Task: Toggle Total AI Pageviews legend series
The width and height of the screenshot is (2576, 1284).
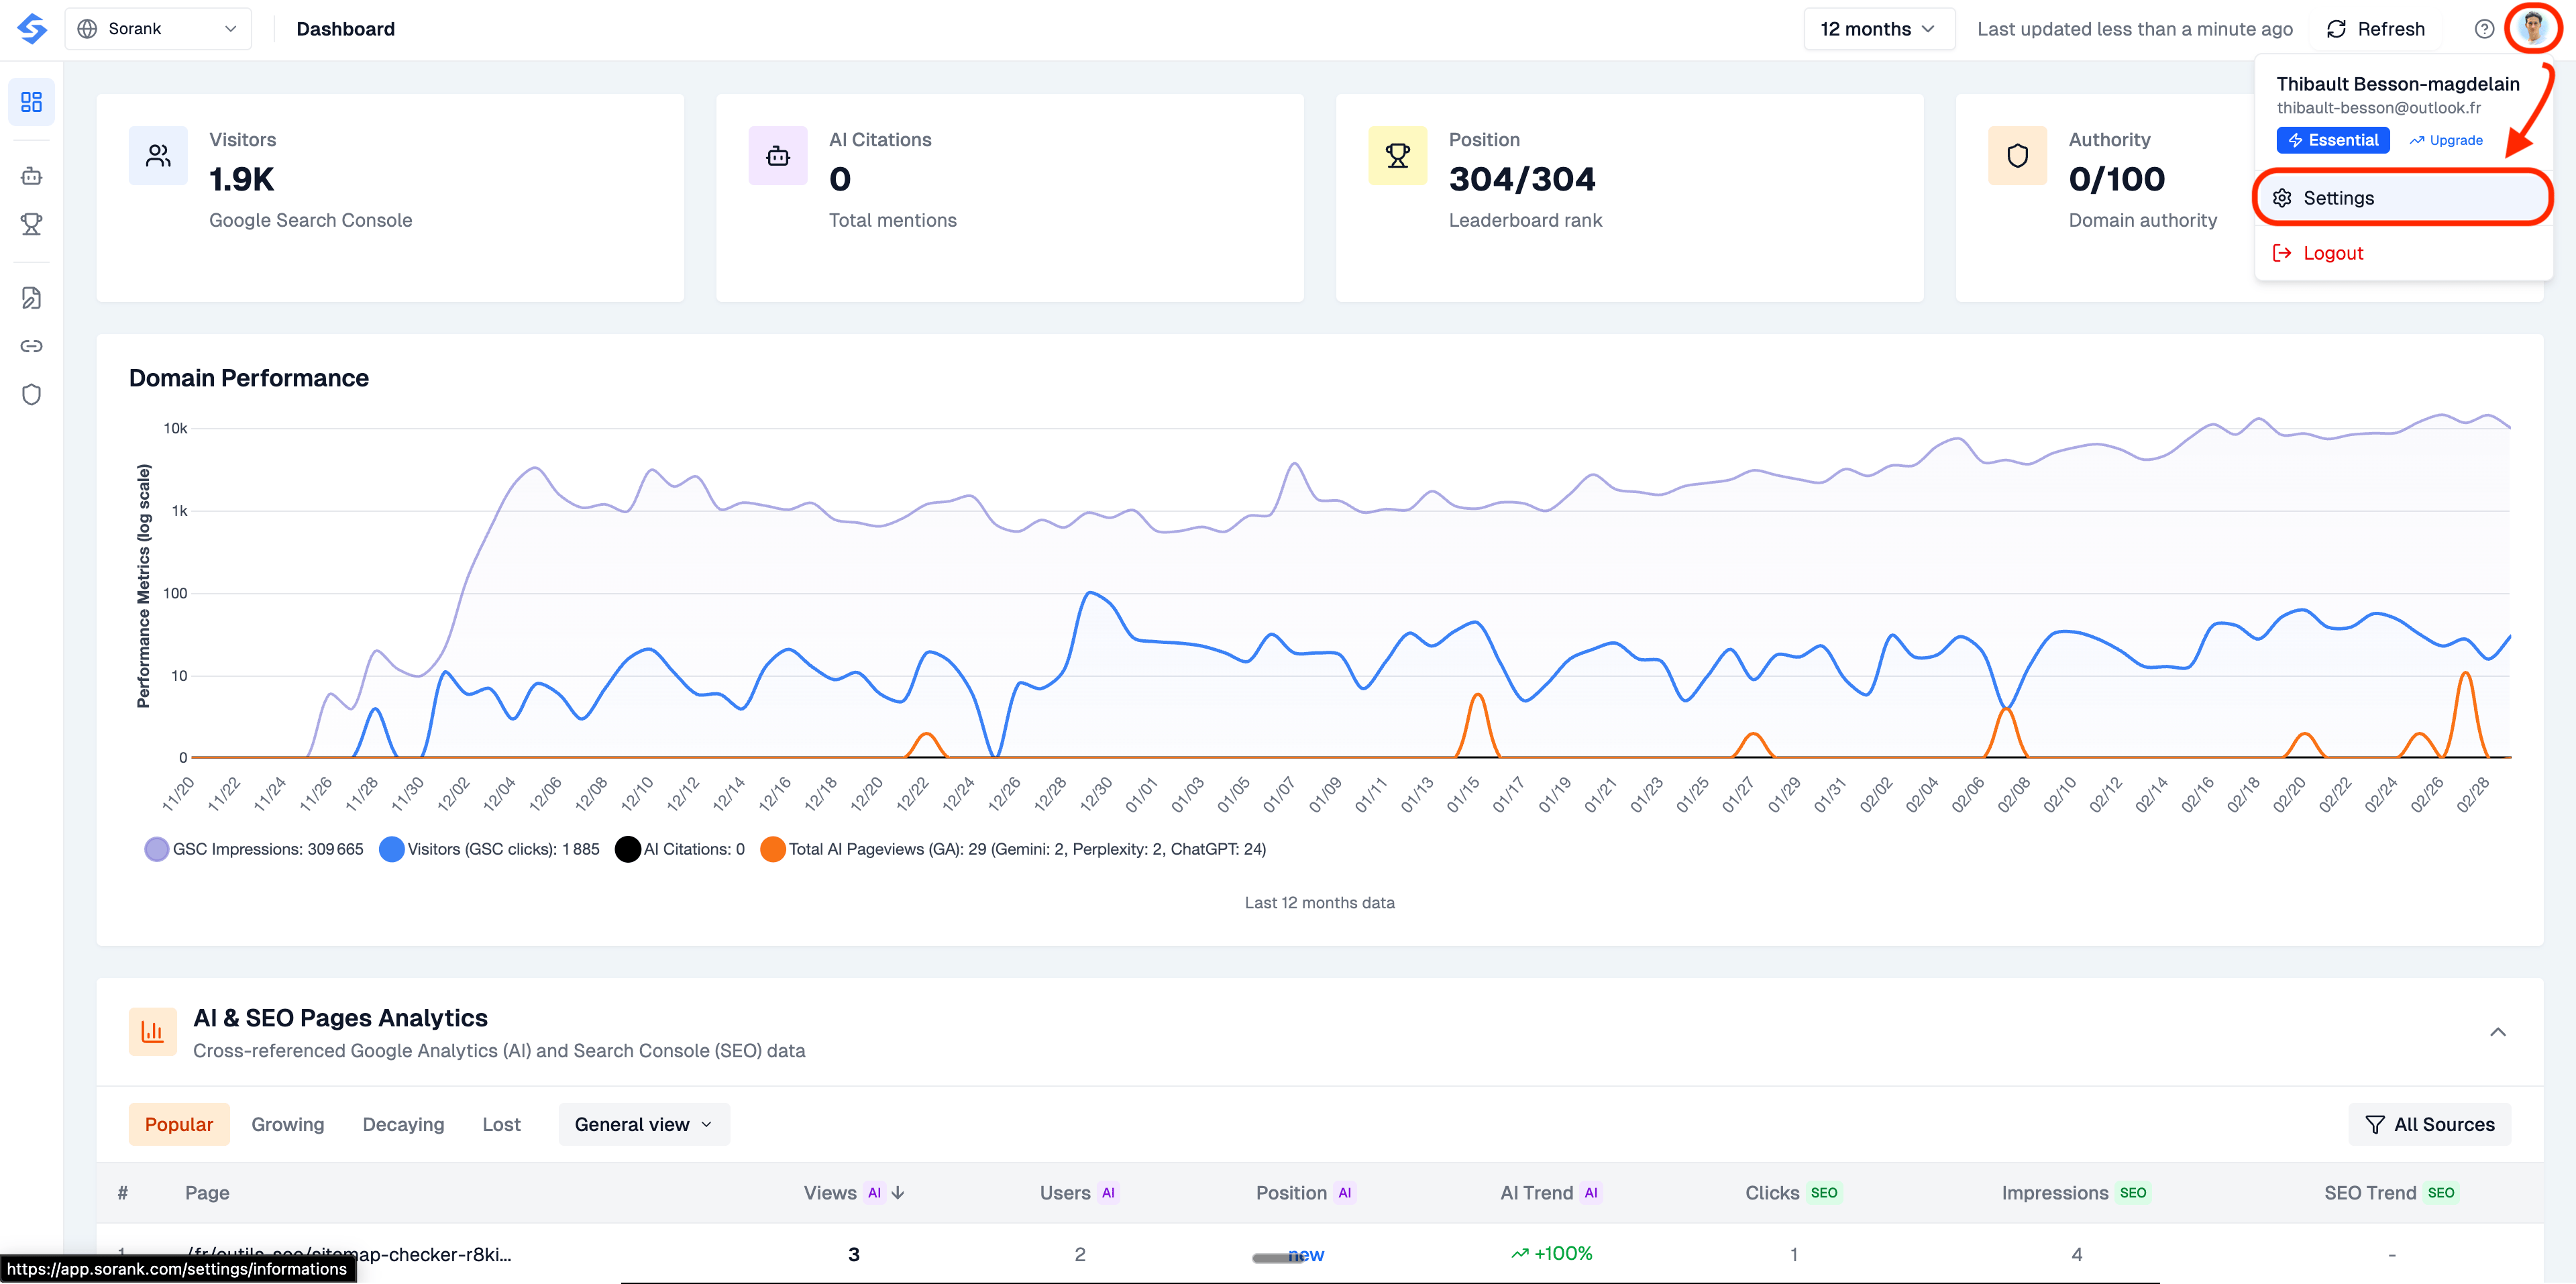Action: (1013, 849)
